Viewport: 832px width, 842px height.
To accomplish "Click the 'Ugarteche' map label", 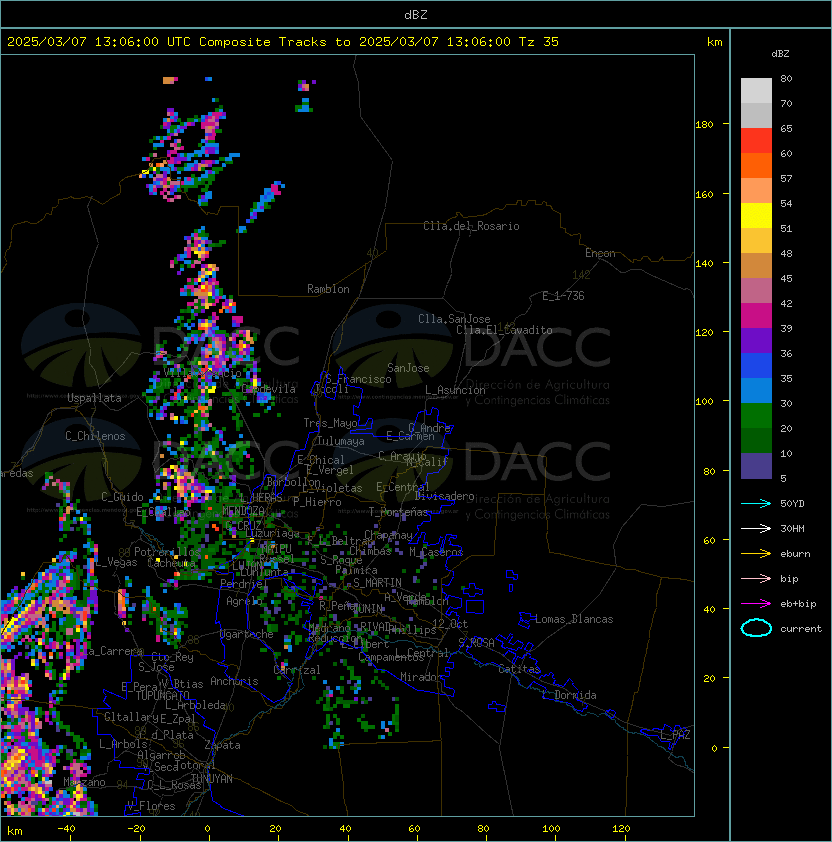I will [247, 634].
